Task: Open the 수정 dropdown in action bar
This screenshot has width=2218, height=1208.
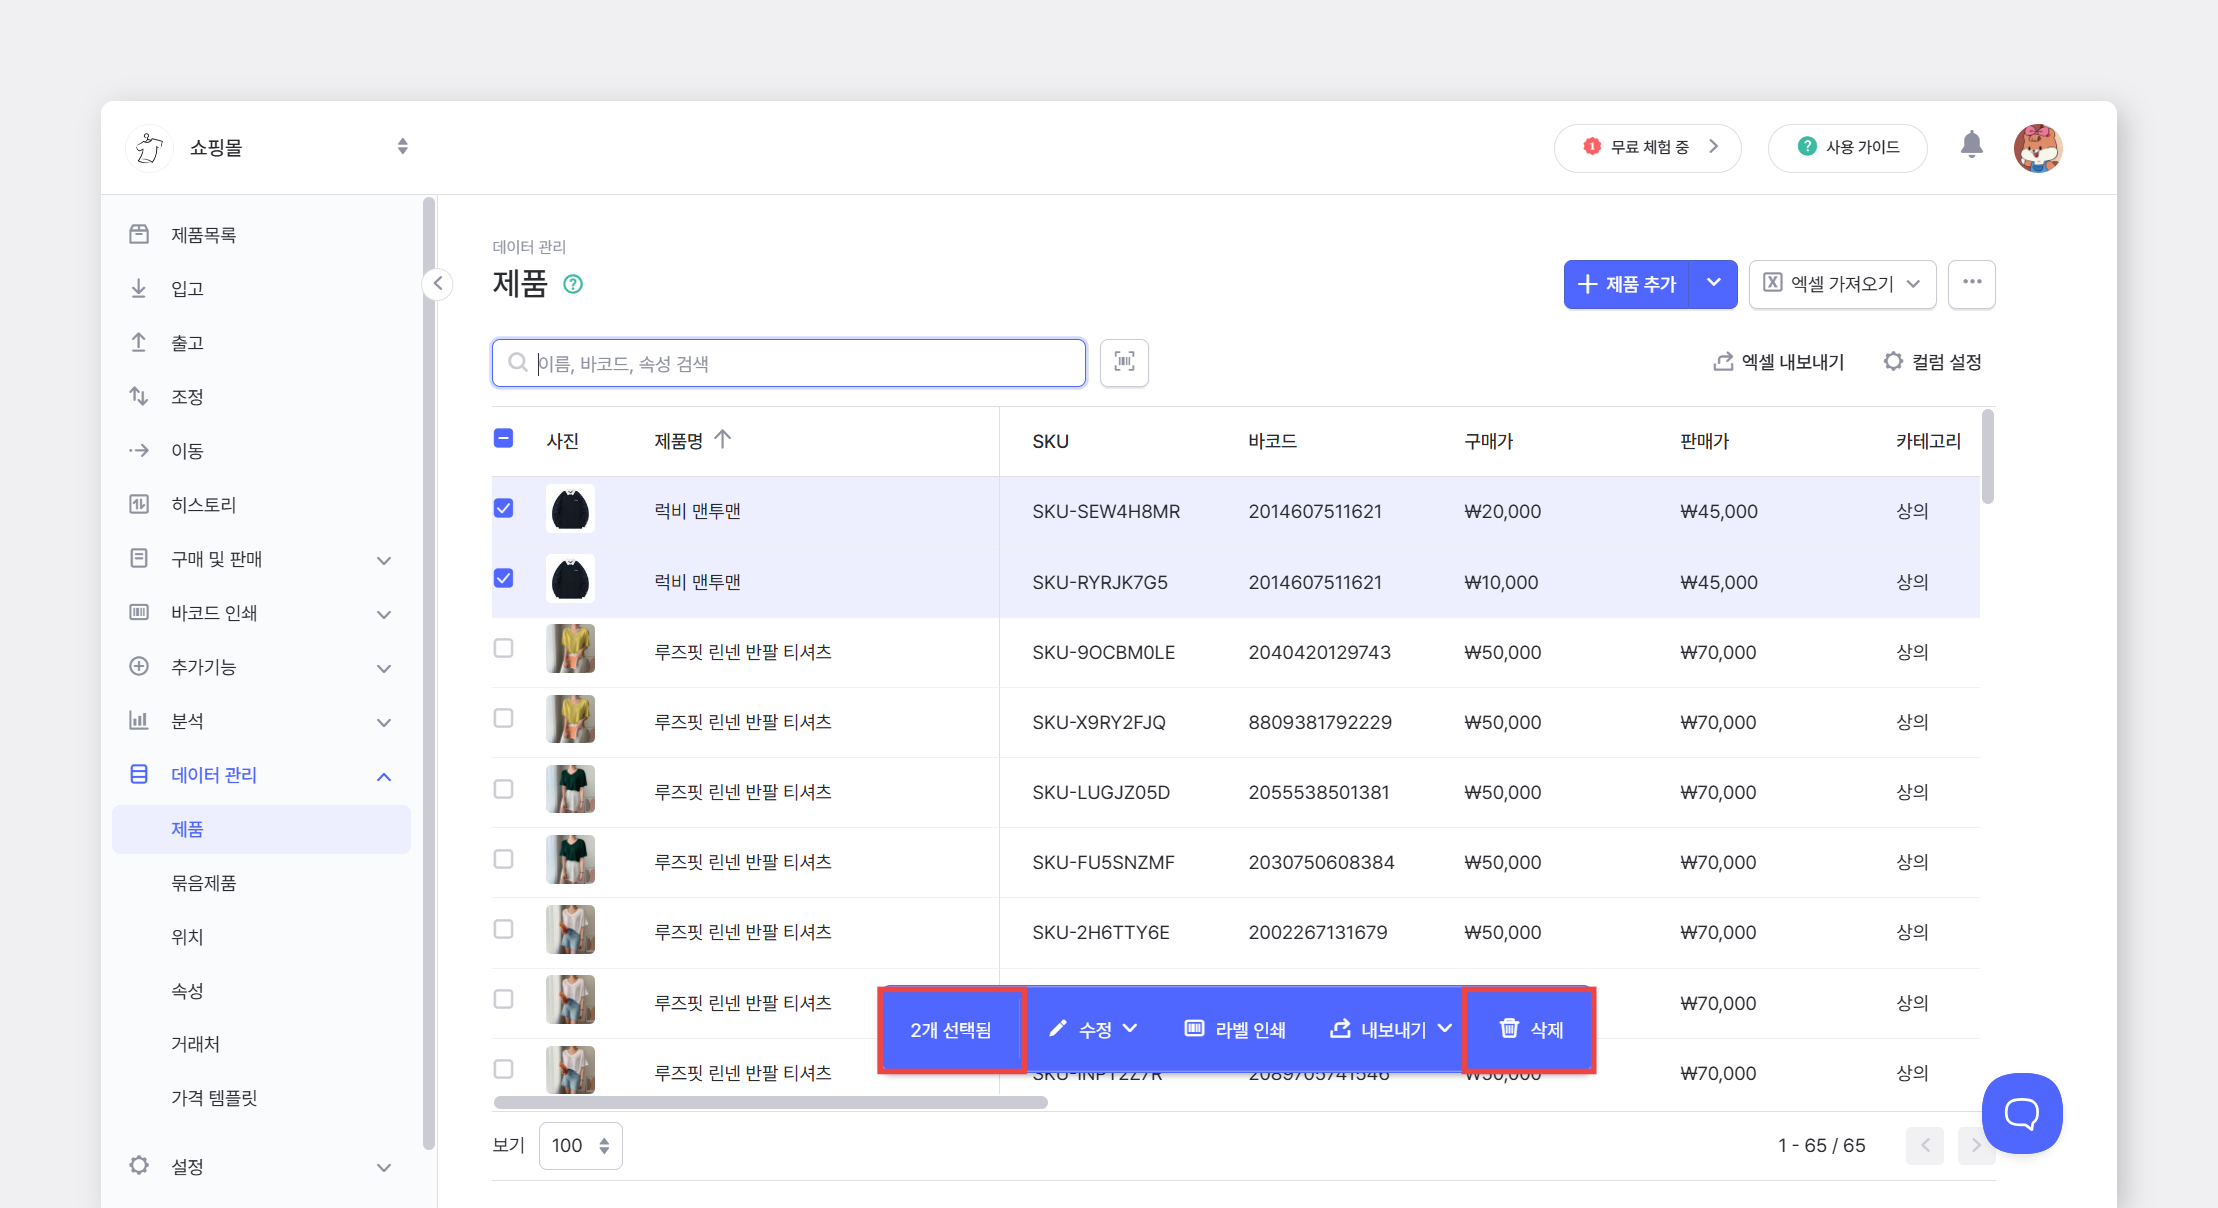Action: 1093,1029
